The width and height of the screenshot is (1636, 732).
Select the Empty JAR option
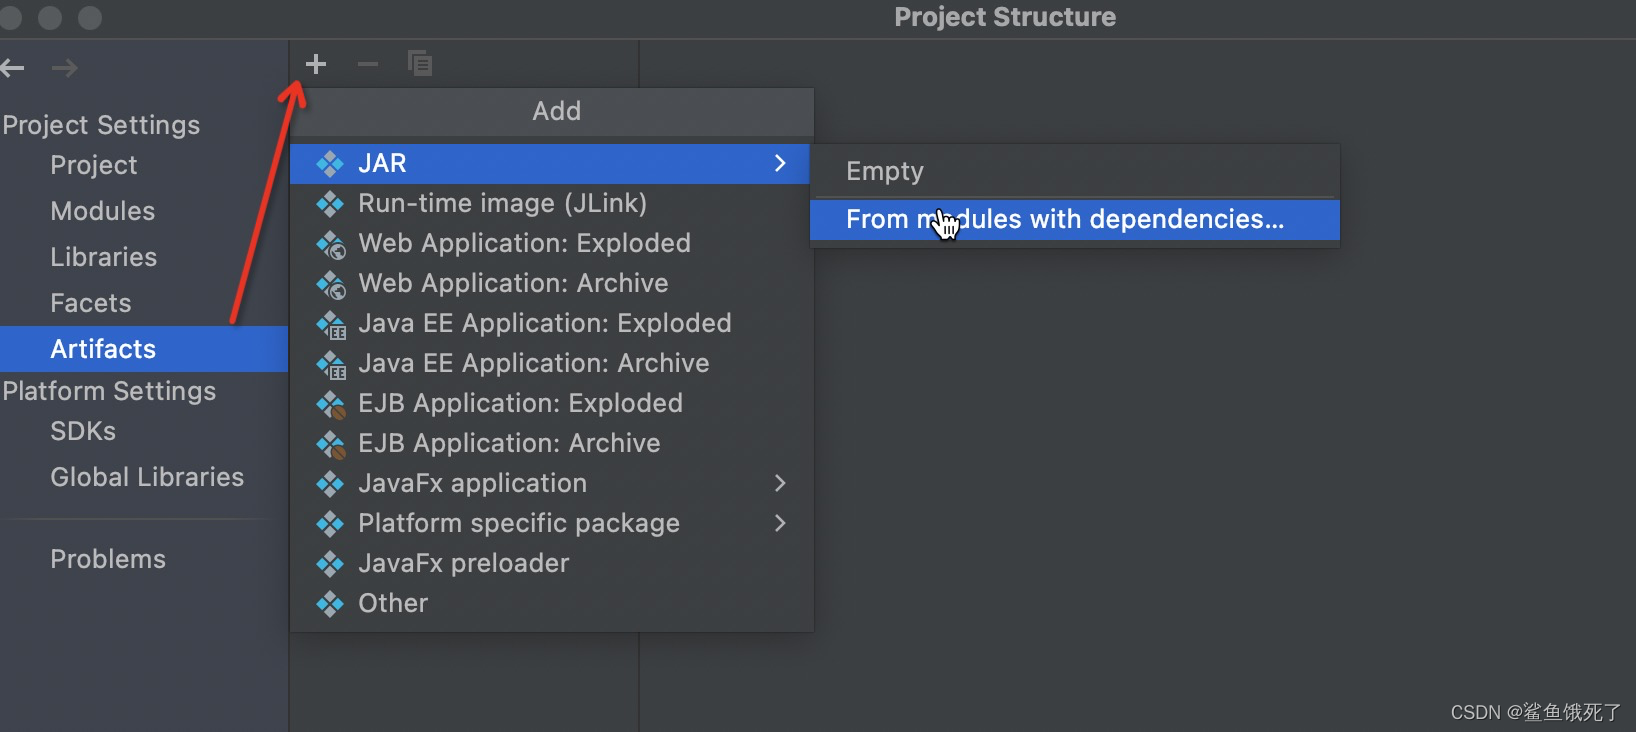[x=885, y=171]
